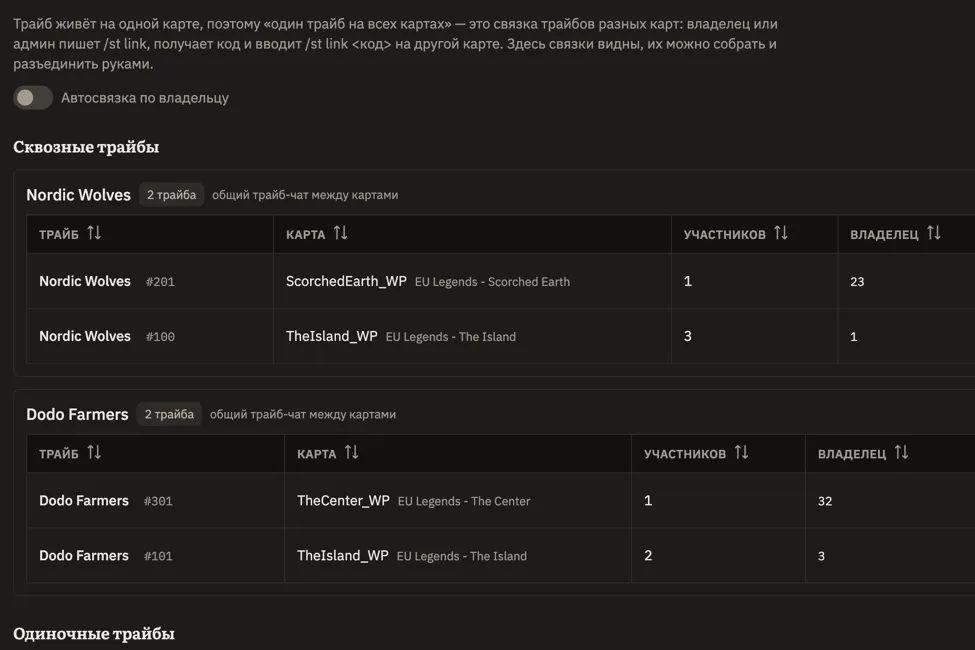Click TheIsland_WP map in Nordic Wolves #100 row
Image resolution: width=975 pixels, height=650 pixels.
click(x=331, y=336)
